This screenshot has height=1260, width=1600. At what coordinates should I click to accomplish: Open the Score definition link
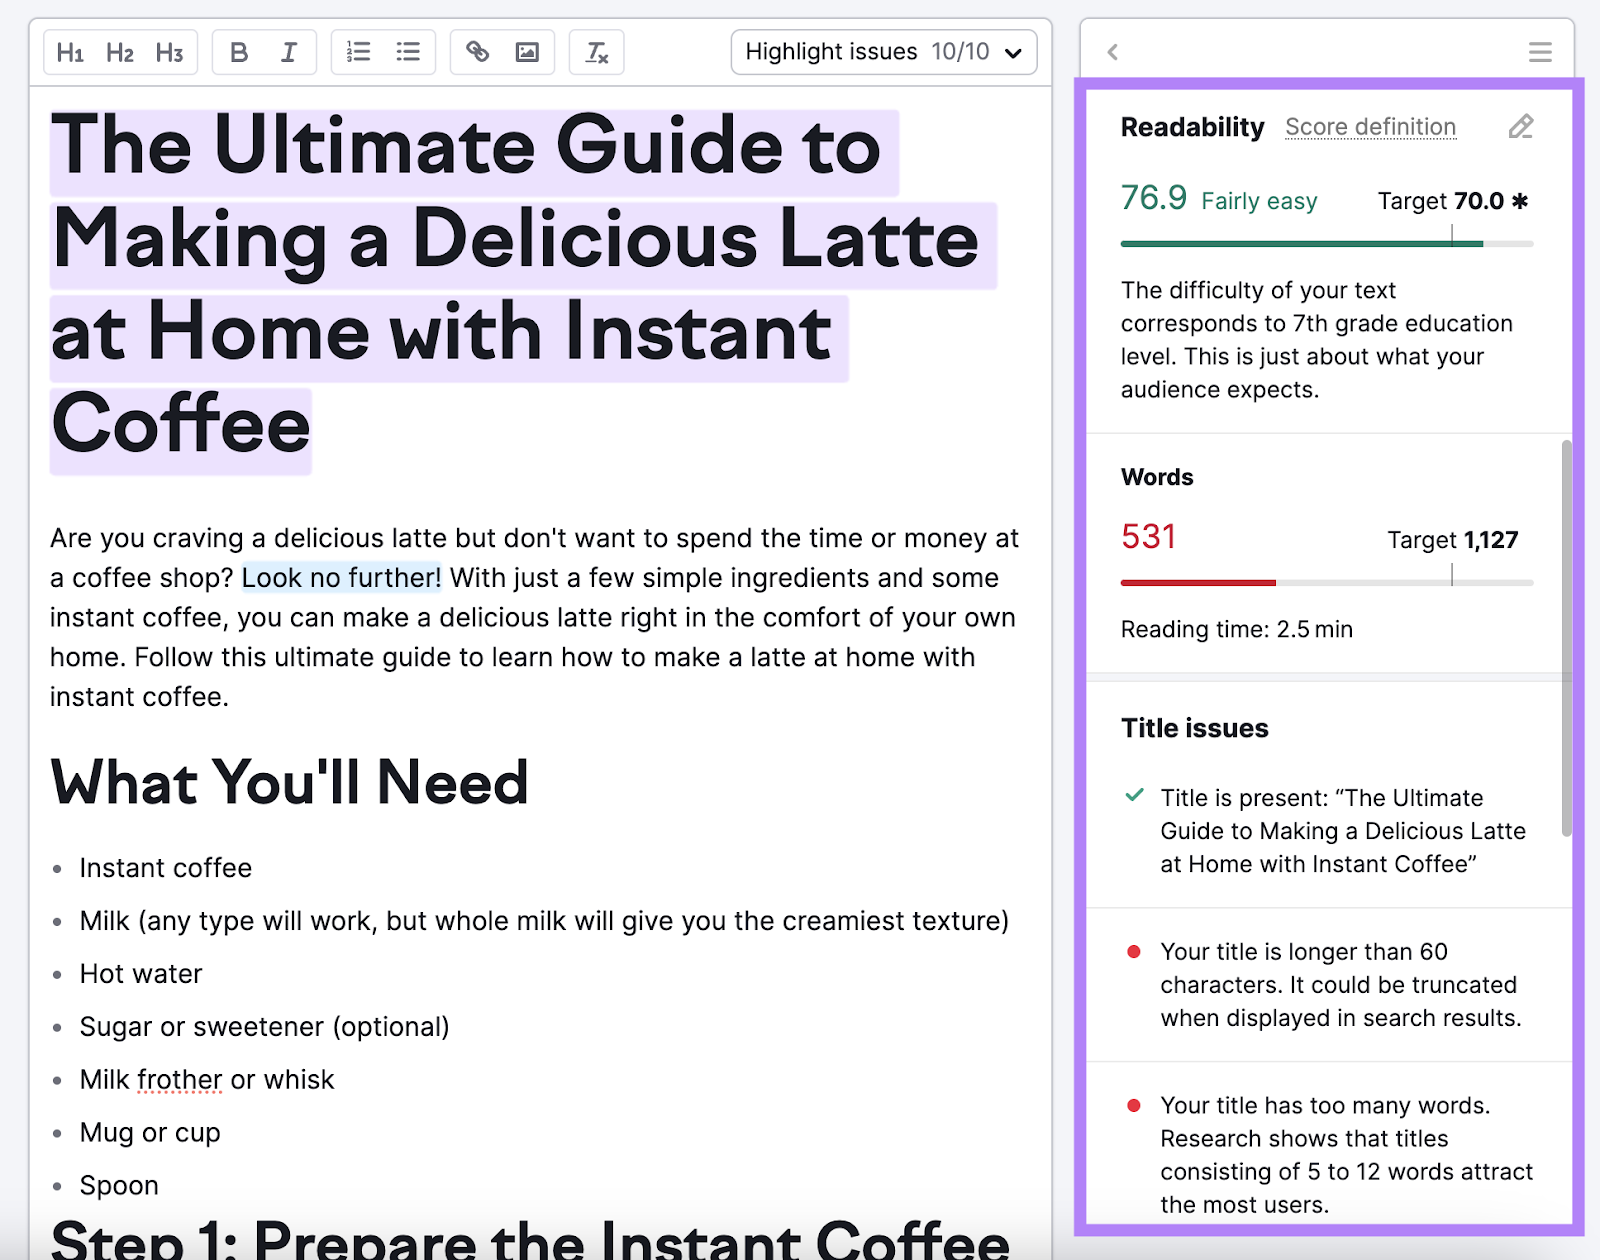point(1370,127)
